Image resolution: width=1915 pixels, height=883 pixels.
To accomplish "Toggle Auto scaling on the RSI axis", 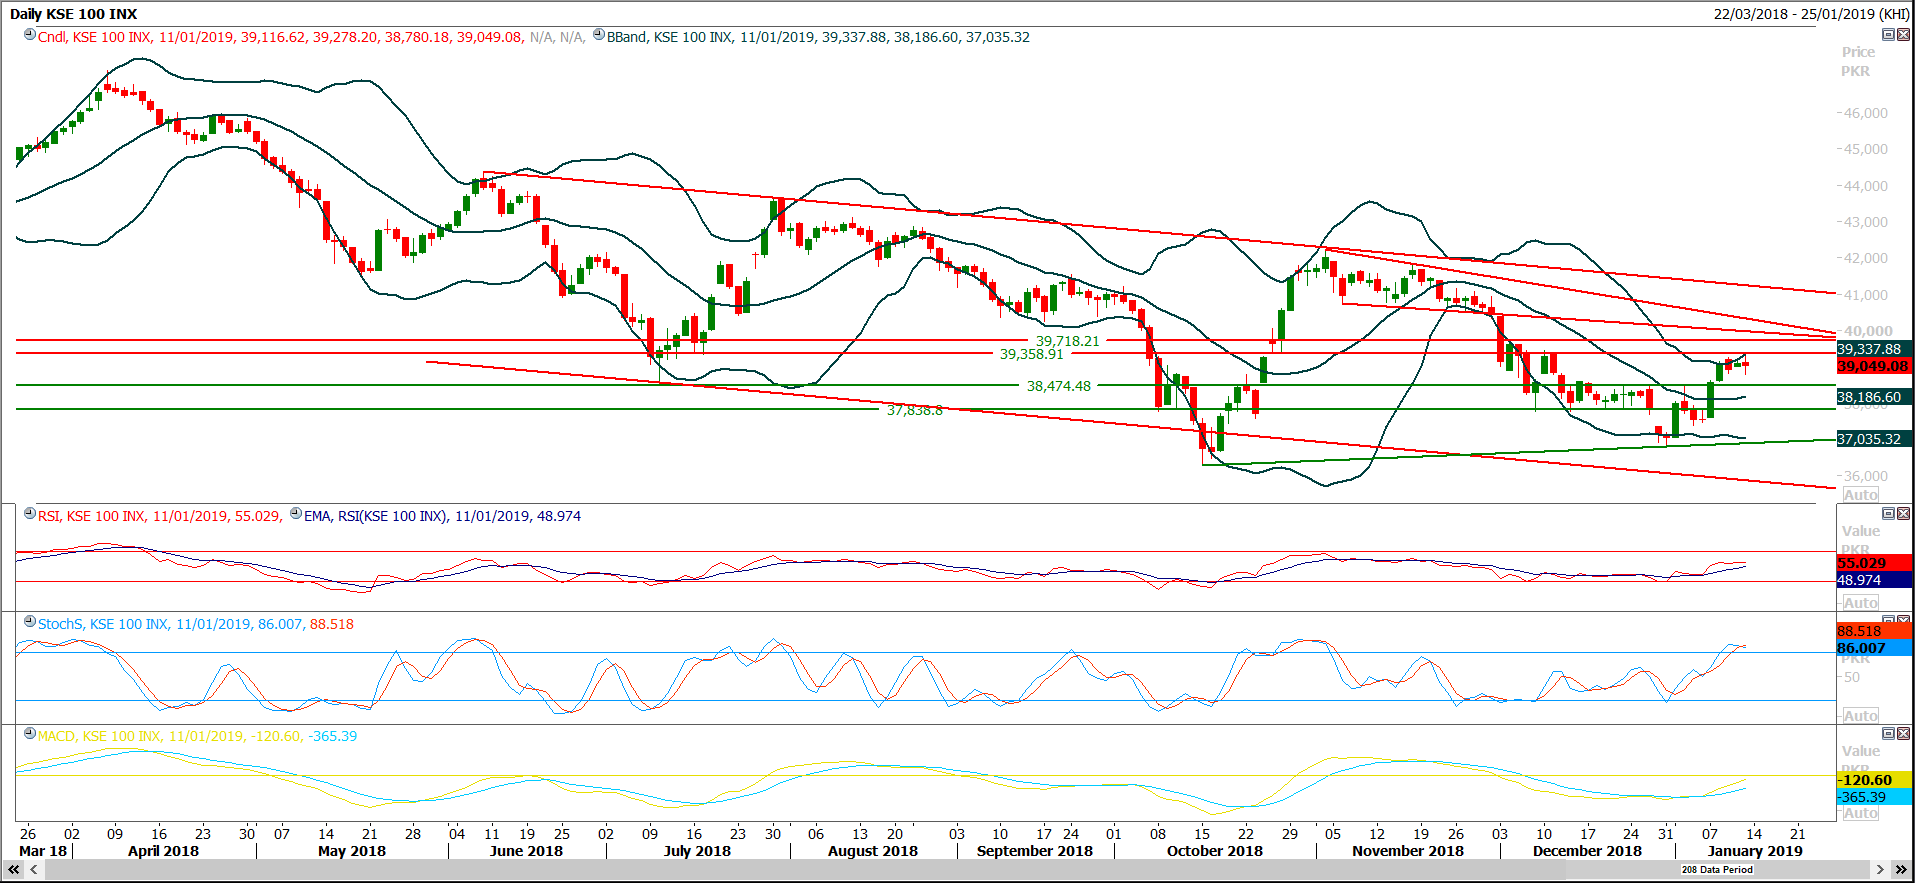I will pyautogui.click(x=1860, y=603).
